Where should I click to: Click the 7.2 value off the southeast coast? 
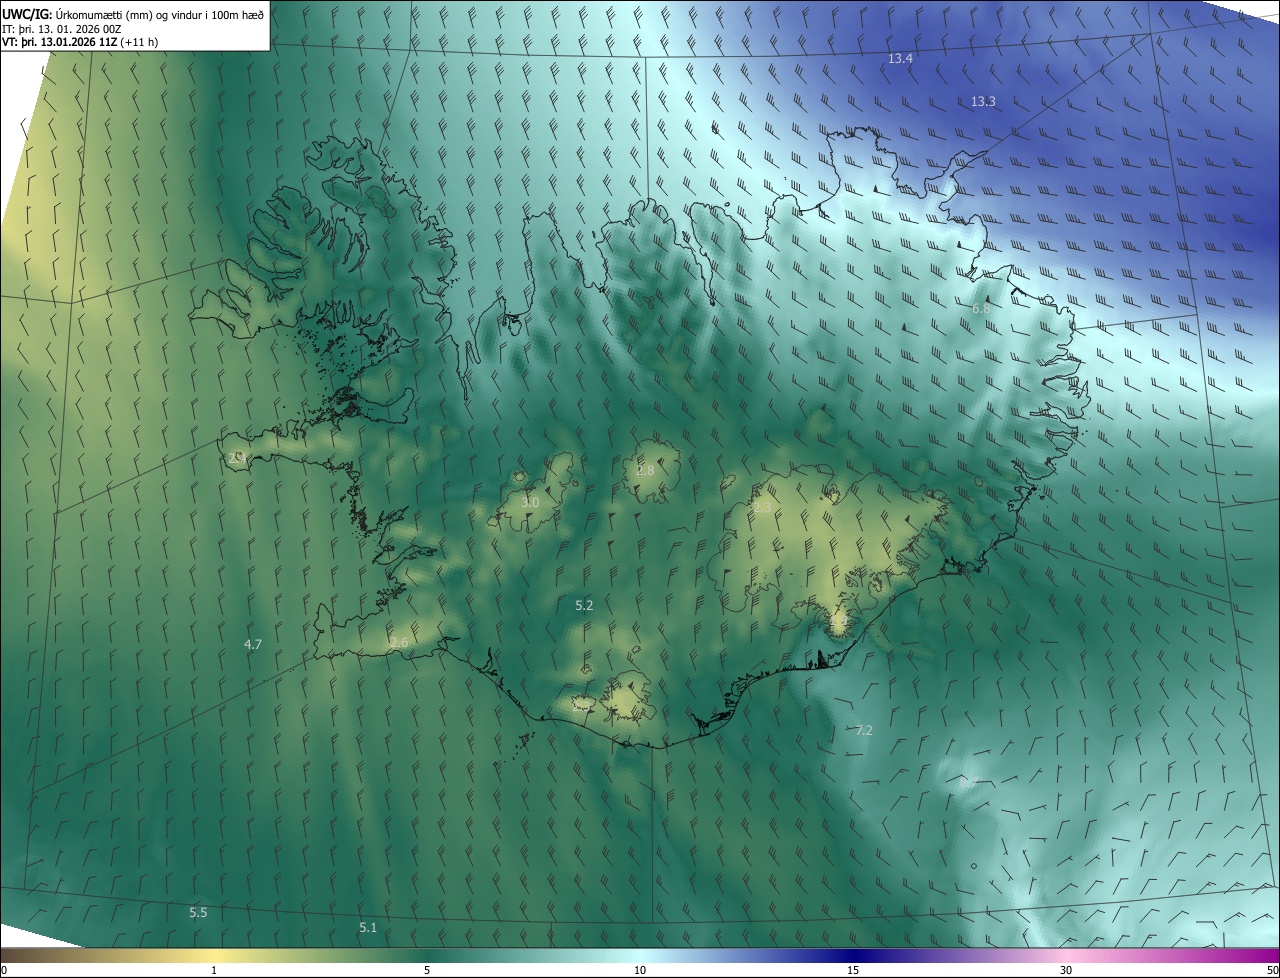pyautogui.click(x=864, y=731)
